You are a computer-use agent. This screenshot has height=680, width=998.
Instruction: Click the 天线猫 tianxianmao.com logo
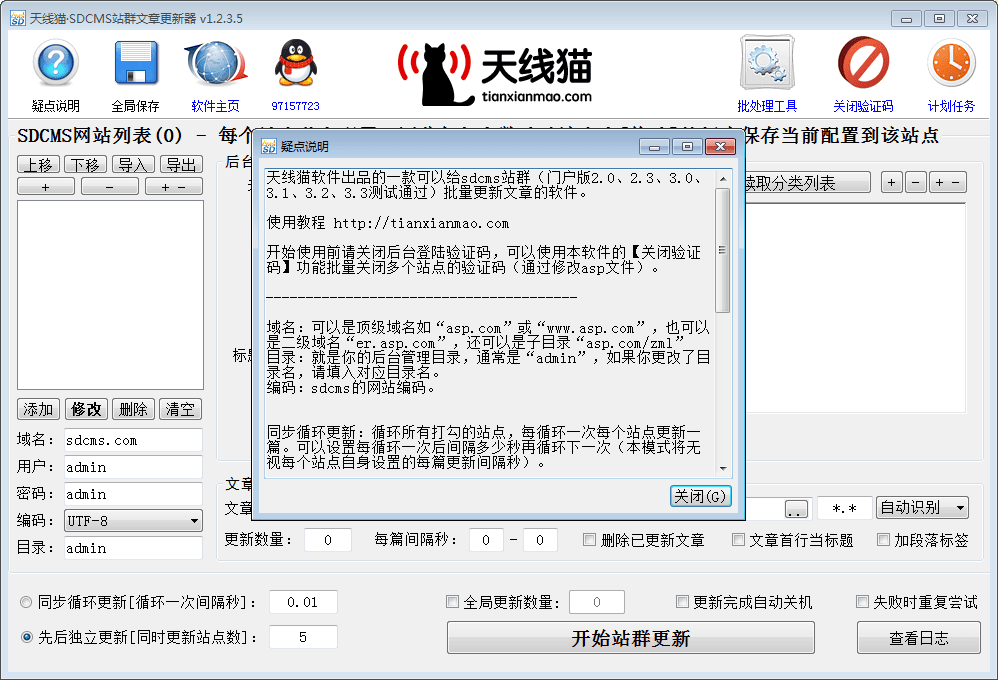coord(495,74)
